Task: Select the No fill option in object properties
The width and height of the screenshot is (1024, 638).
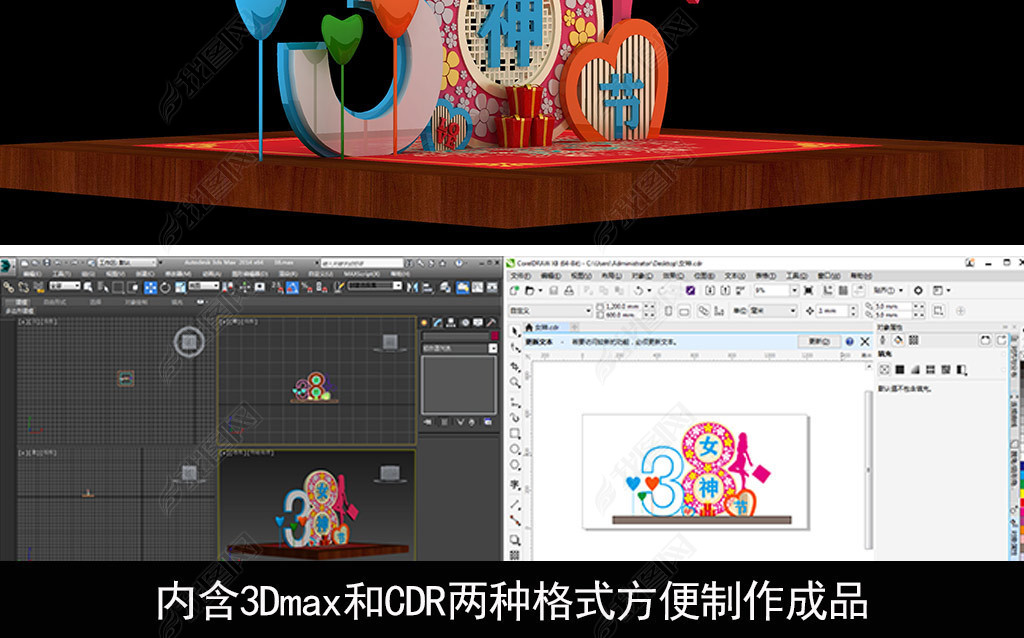Action: (x=885, y=370)
